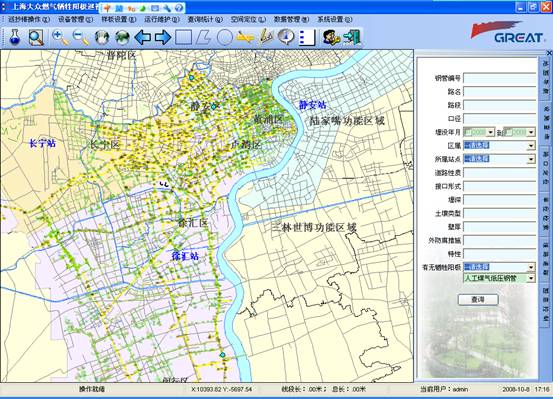Click the X/Y coordinate readout in status bar

pos(221,389)
